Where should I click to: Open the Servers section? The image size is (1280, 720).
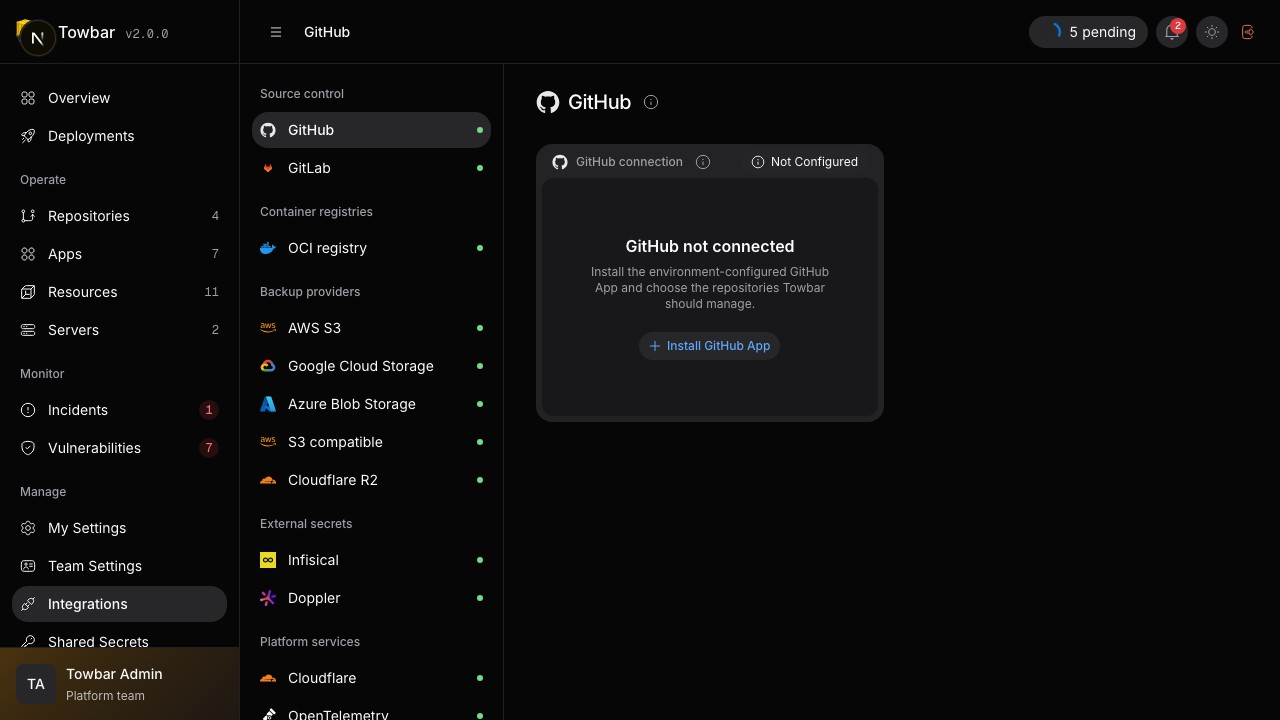(x=119, y=330)
